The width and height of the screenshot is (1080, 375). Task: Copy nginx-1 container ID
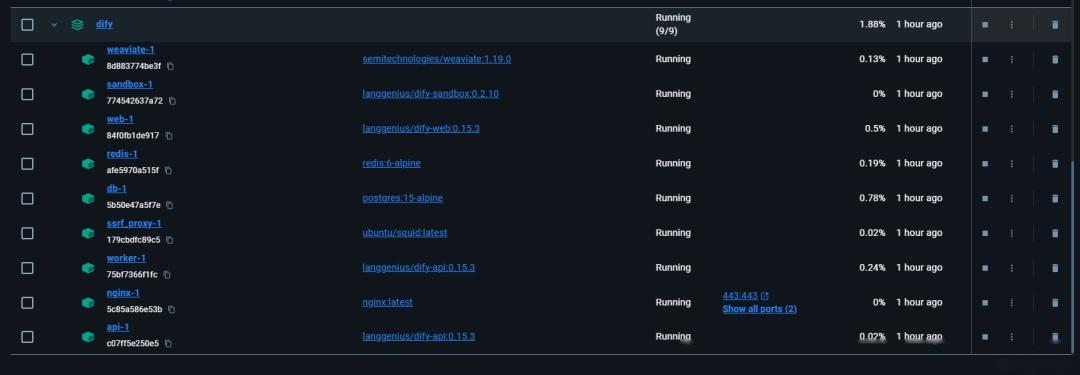point(172,310)
